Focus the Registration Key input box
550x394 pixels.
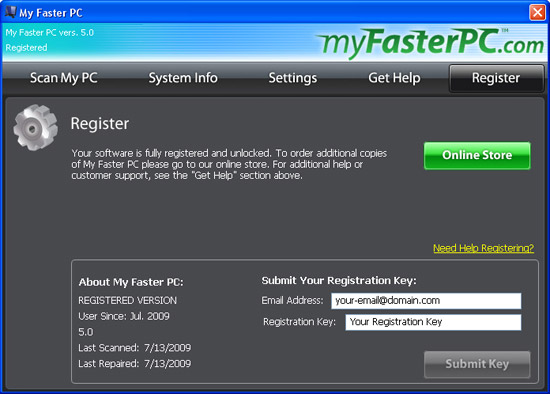pos(433,322)
